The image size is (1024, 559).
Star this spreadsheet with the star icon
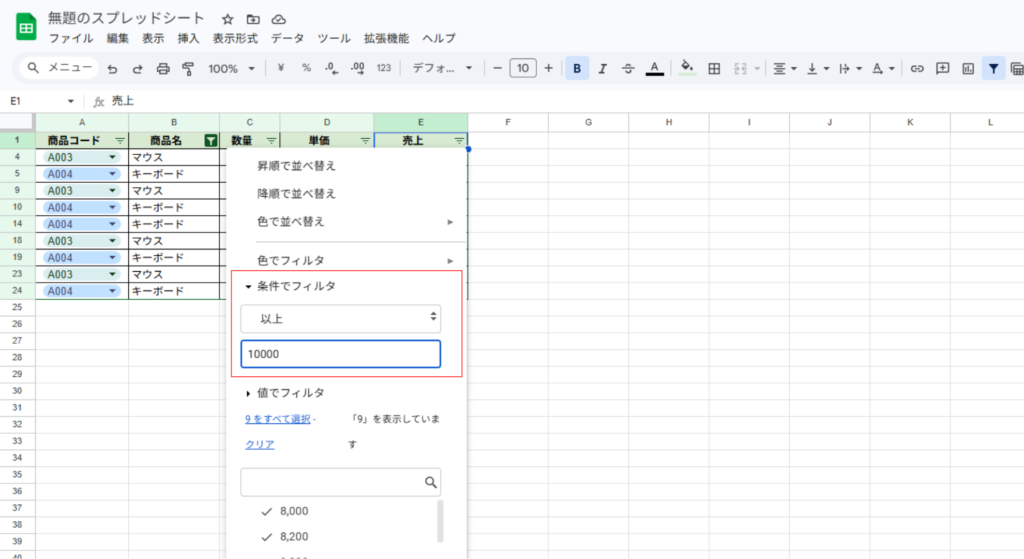(x=228, y=19)
